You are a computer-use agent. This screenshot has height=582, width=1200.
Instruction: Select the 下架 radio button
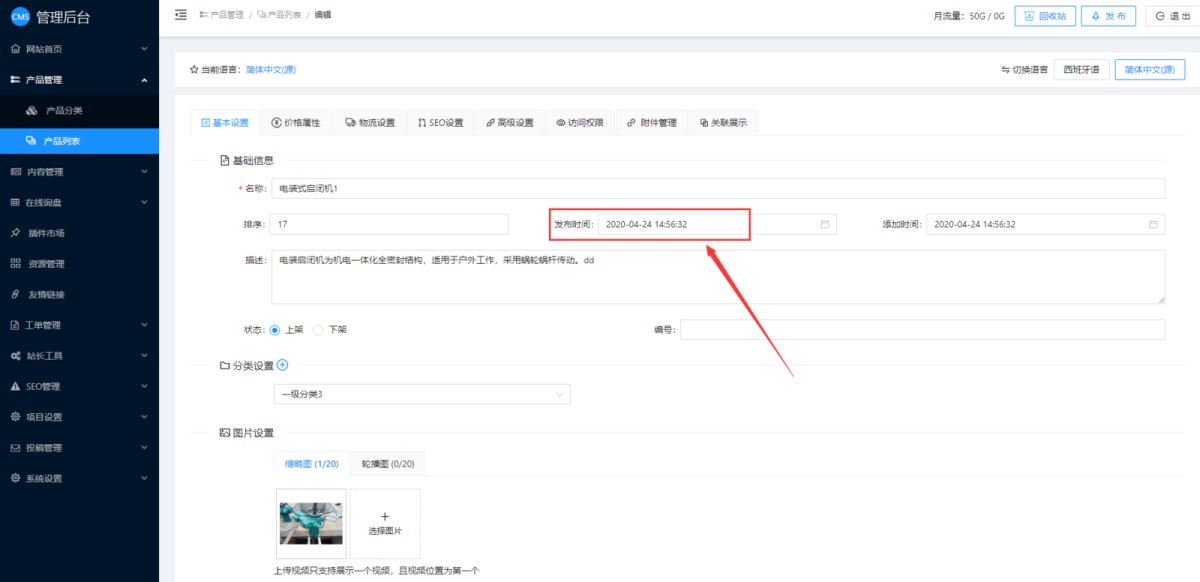coord(319,330)
